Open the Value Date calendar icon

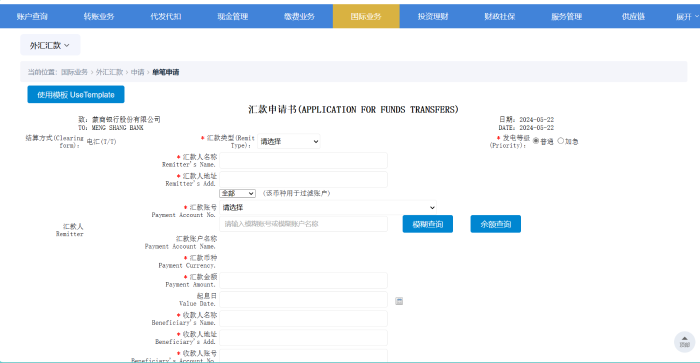coord(399,301)
